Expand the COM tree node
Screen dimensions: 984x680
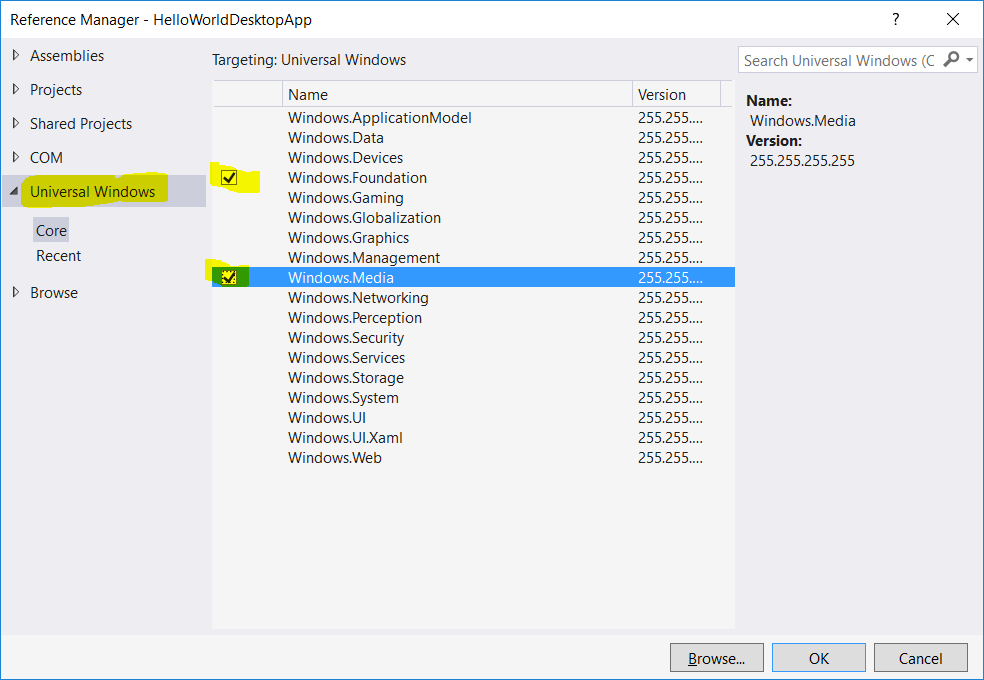pyautogui.click(x=16, y=157)
